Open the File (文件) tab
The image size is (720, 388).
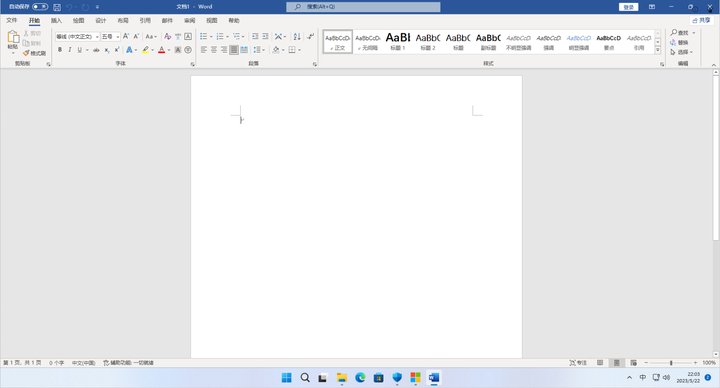pyautogui.click(x=12, y=20)
